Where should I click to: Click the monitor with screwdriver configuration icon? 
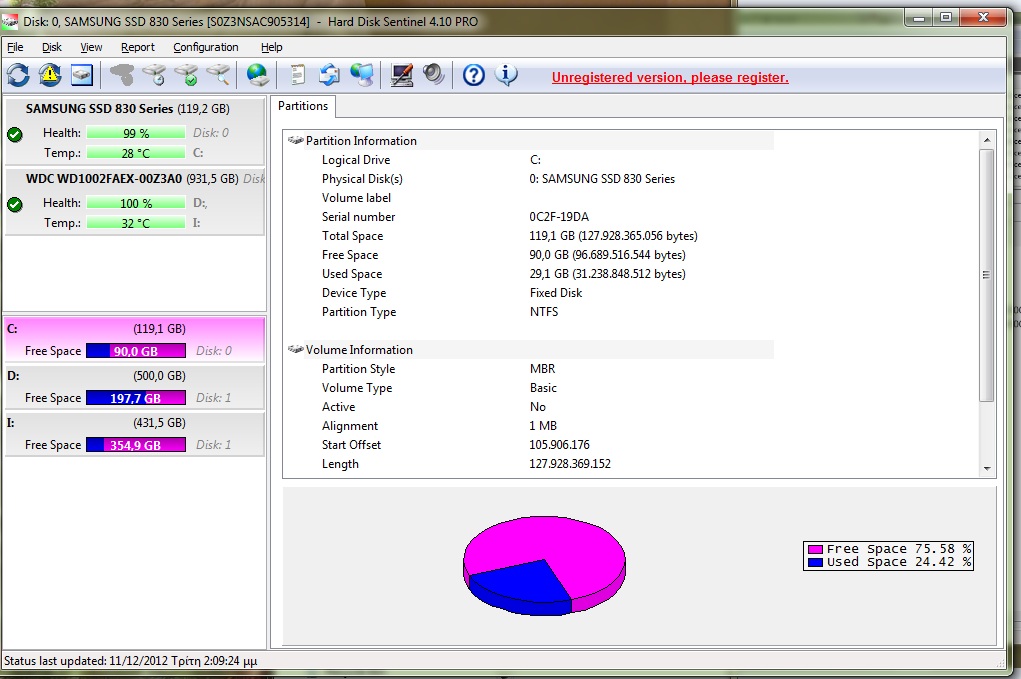click(x=402, y=76)
